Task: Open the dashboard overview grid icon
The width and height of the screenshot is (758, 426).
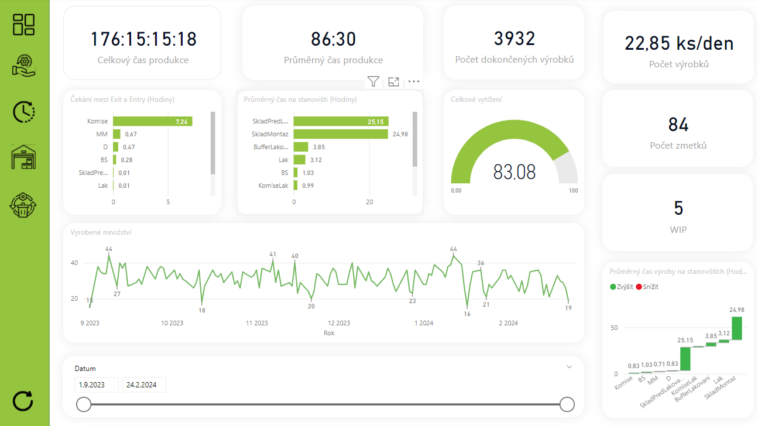Action: 24,25
